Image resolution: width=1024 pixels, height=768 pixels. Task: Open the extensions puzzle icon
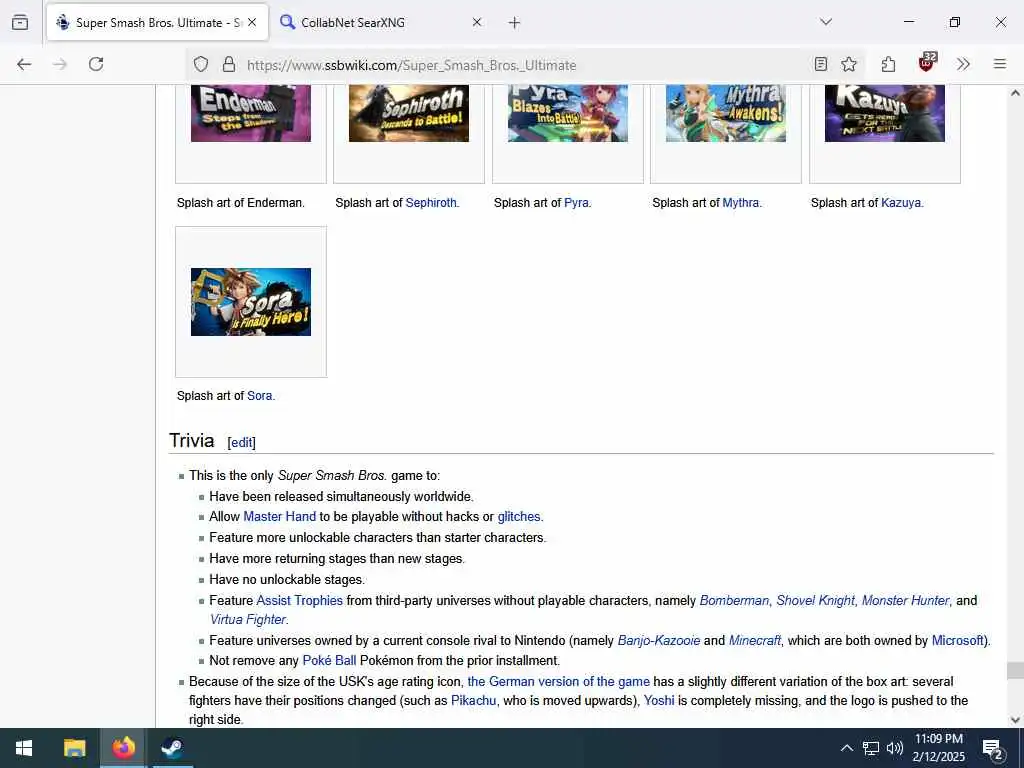tap(888, 64)
